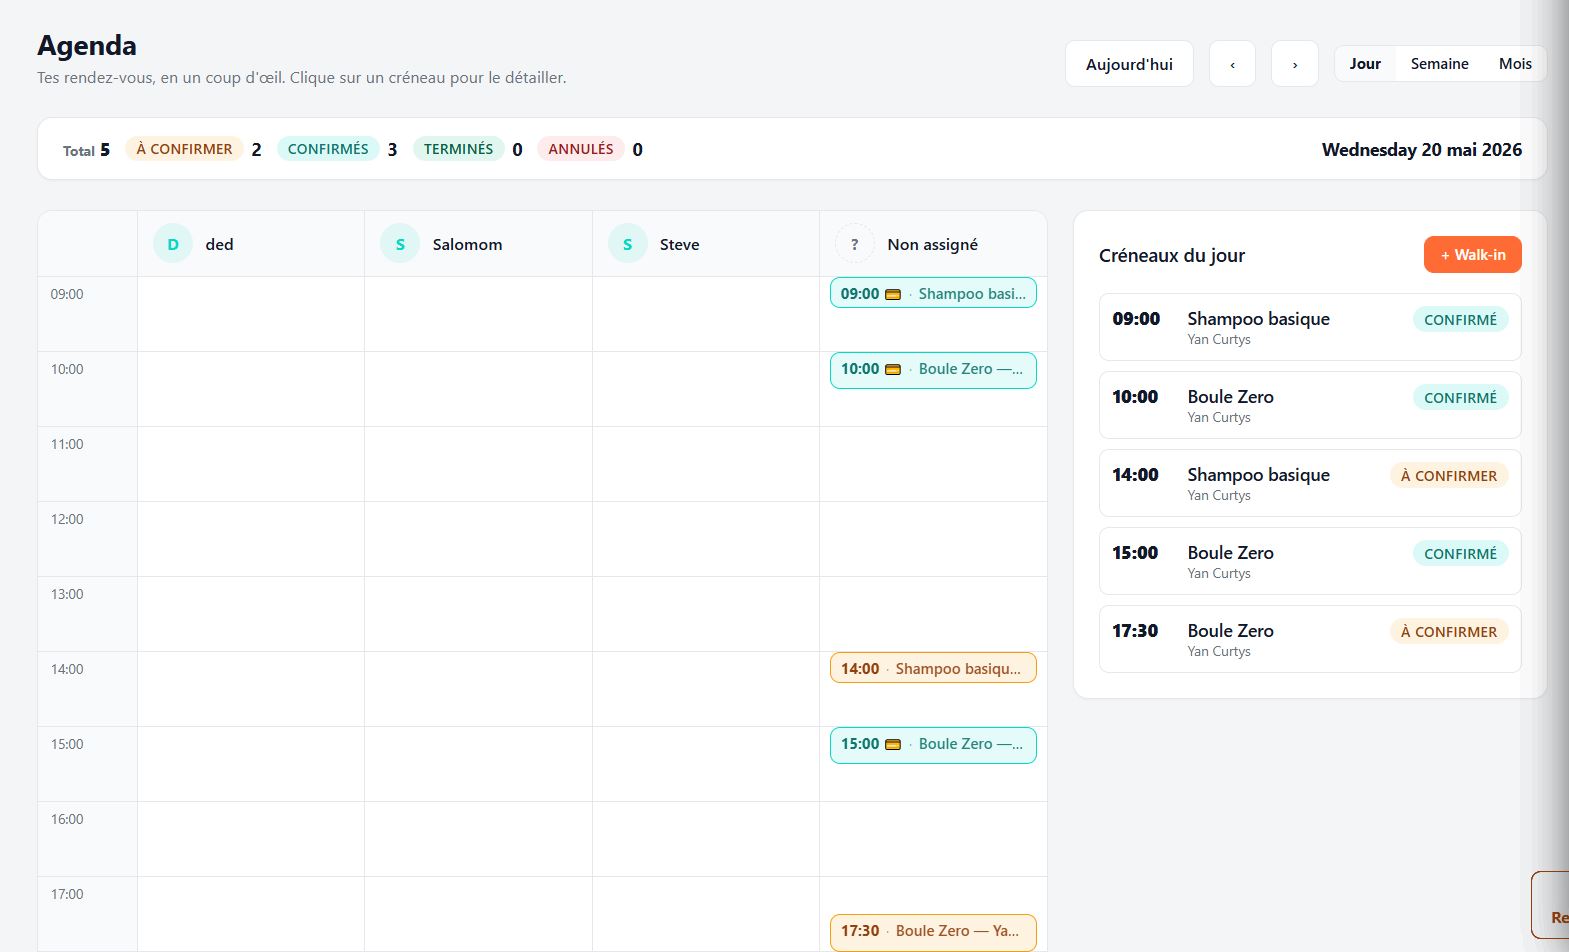Click the payment card icon on 15:00 appointment
This screenshot has height=952, width=1569.
click(893, 744)
